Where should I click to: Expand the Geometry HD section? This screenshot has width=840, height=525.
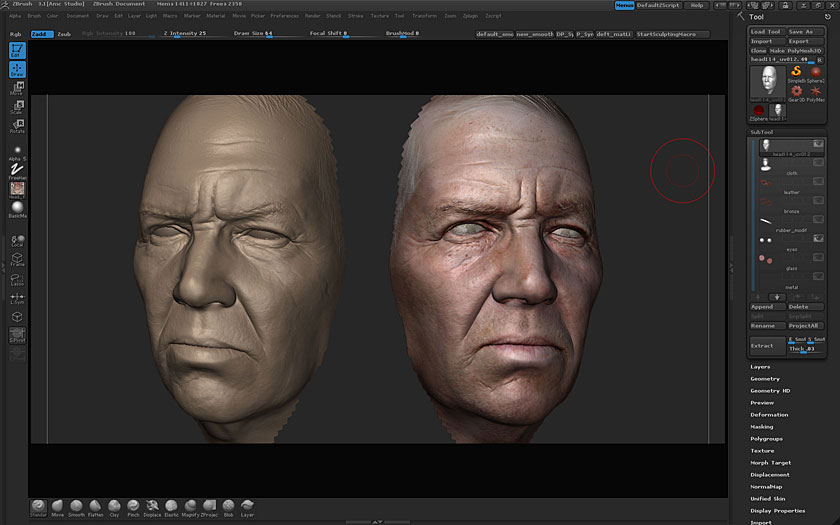[x=770, y=391]
